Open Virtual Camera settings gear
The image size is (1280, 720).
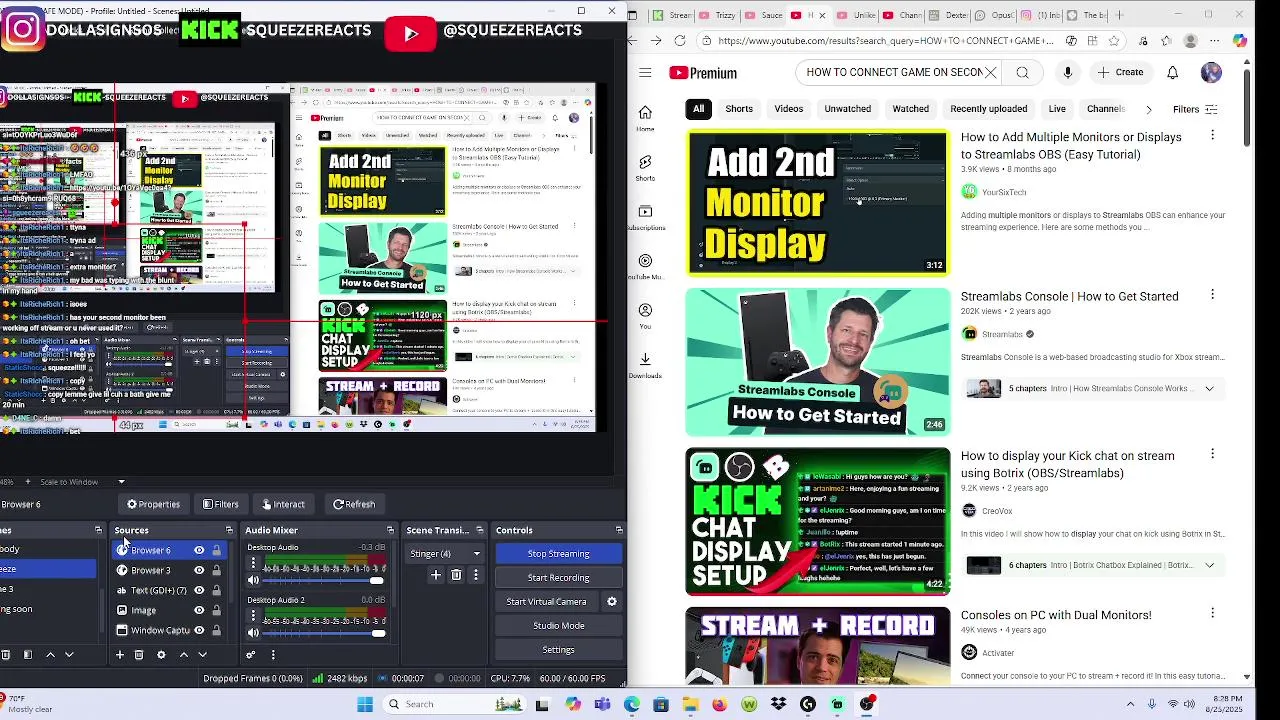click(612, 602)
